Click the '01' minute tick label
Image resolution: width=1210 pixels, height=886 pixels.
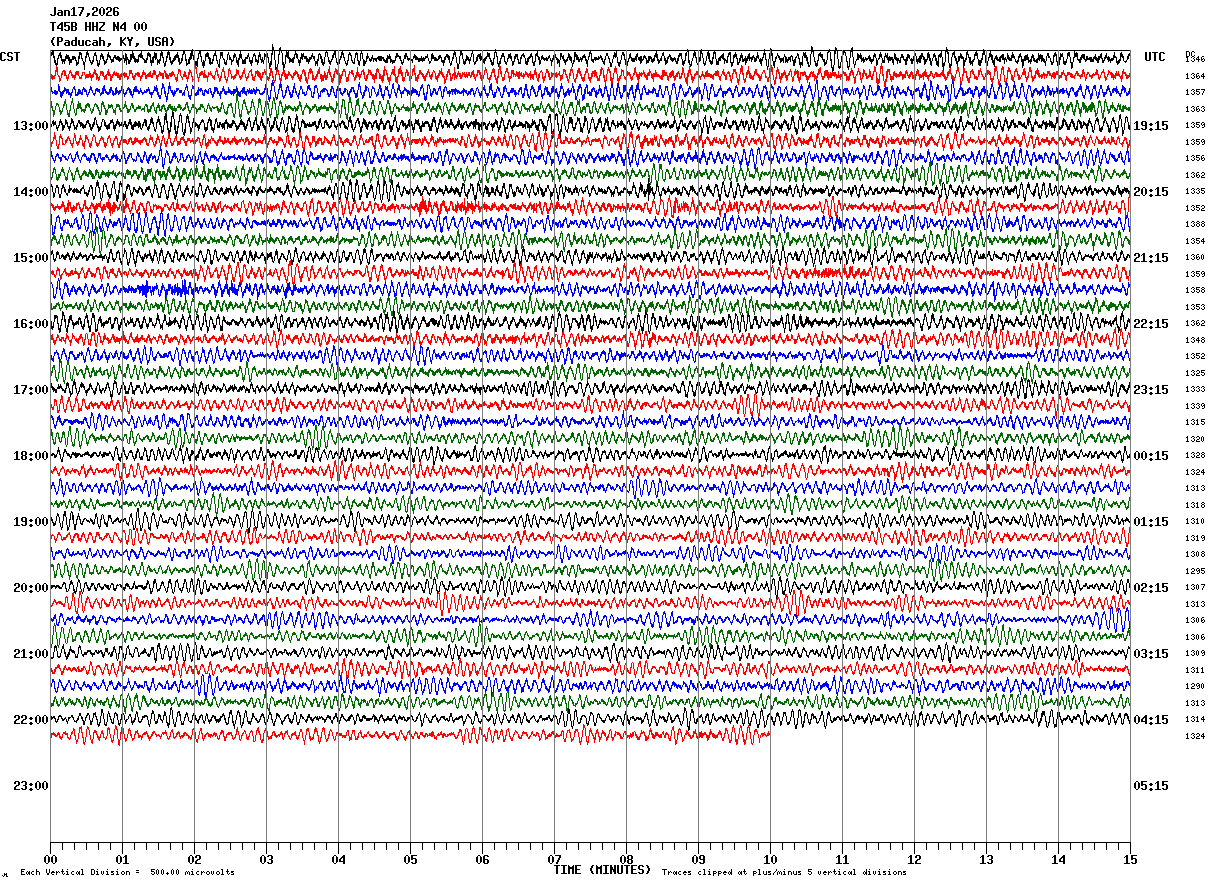pos(123,859)
